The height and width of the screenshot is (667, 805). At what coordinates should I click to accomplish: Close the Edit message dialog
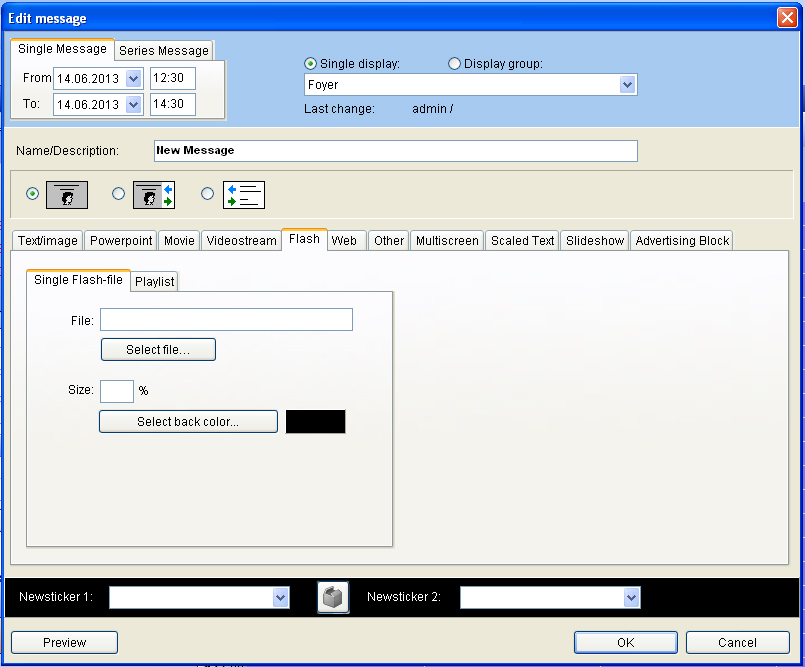coord(786,18)
